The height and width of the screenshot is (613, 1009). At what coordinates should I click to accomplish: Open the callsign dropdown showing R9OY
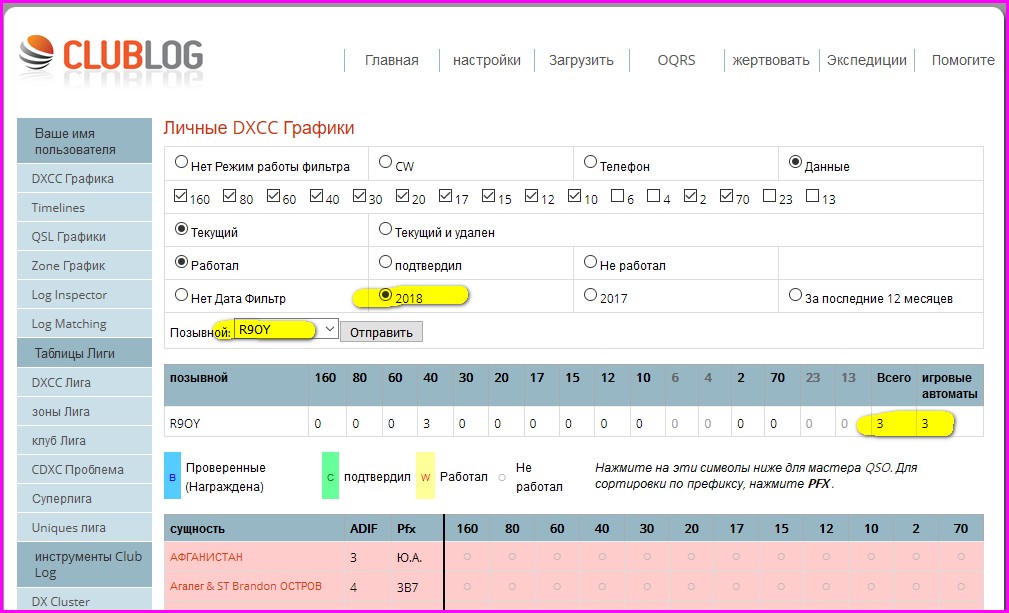point(286,330)
